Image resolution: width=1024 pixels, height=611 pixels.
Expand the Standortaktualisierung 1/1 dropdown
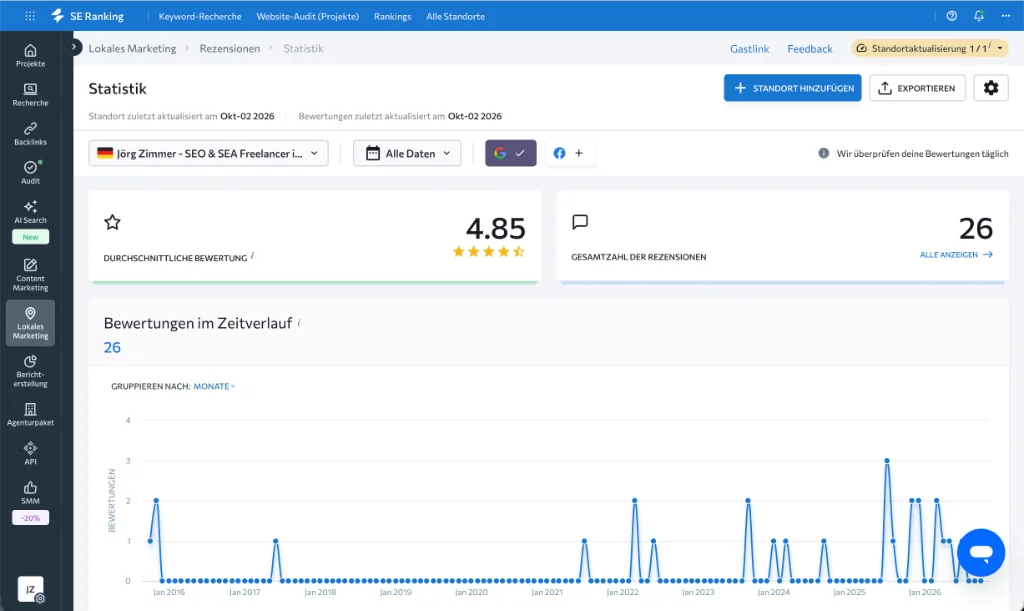tap(930, 48)
